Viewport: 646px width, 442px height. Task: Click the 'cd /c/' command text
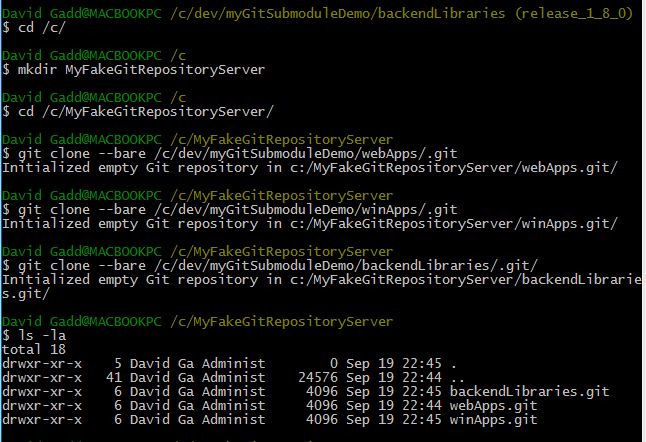[41, 28]
